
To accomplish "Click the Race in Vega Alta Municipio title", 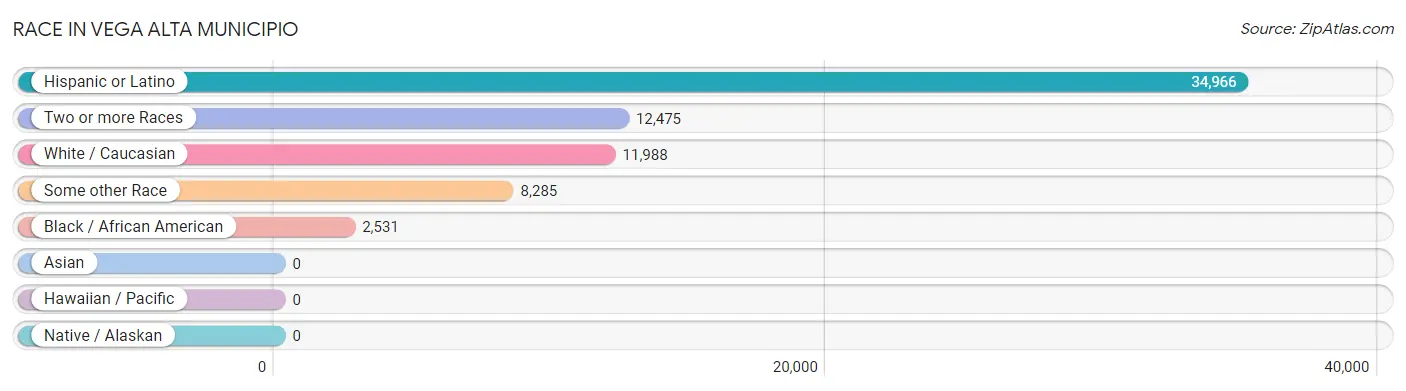I will point(155,29).
